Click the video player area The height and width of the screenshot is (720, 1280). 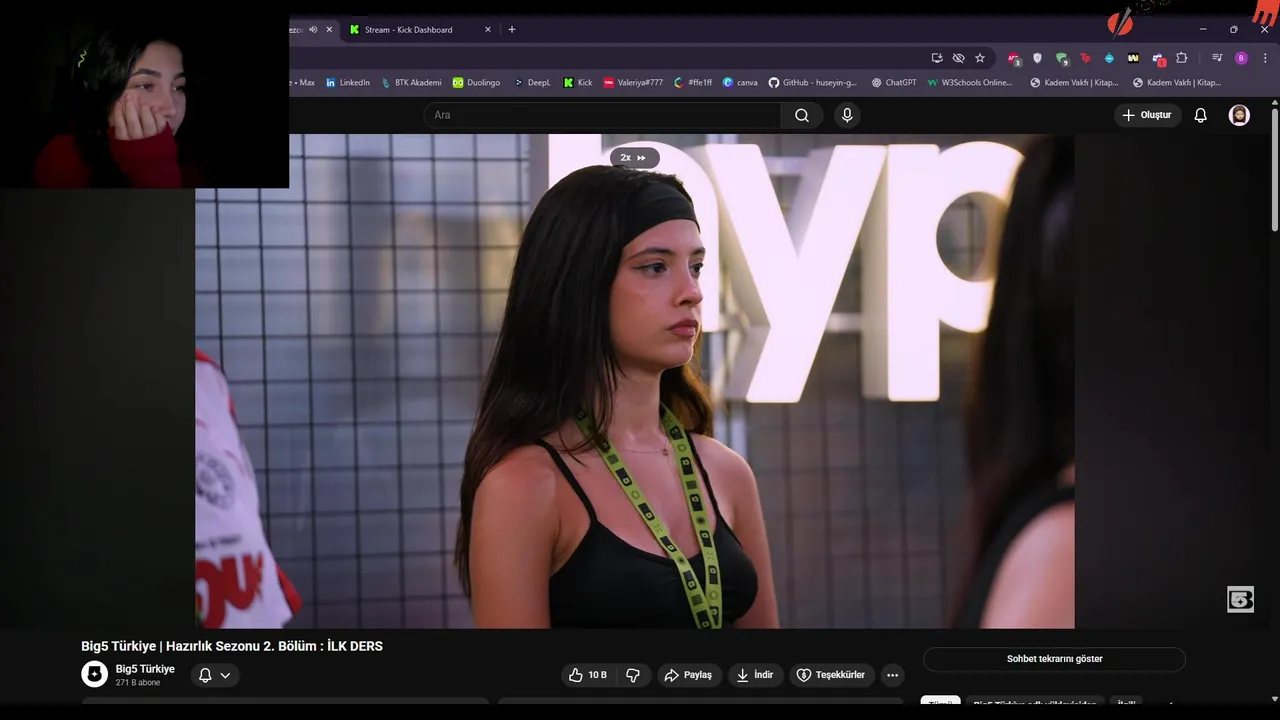click(634, 381)
